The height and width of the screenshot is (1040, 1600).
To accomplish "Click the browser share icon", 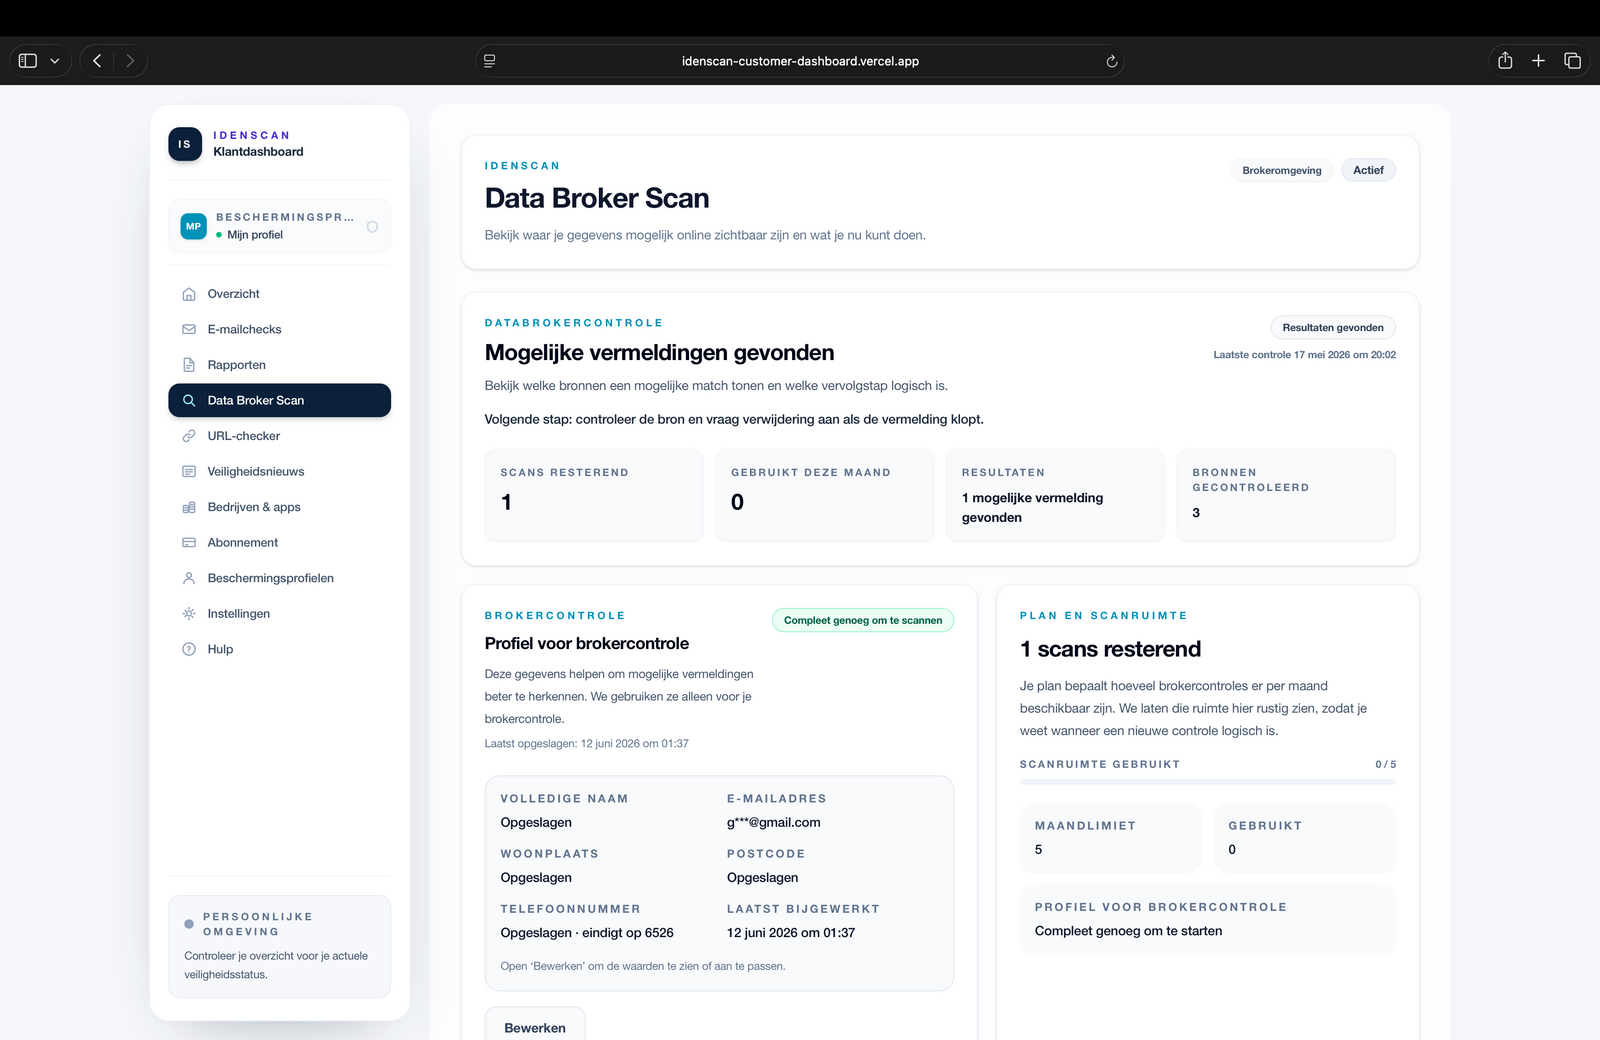I will tap(1505, 60).
